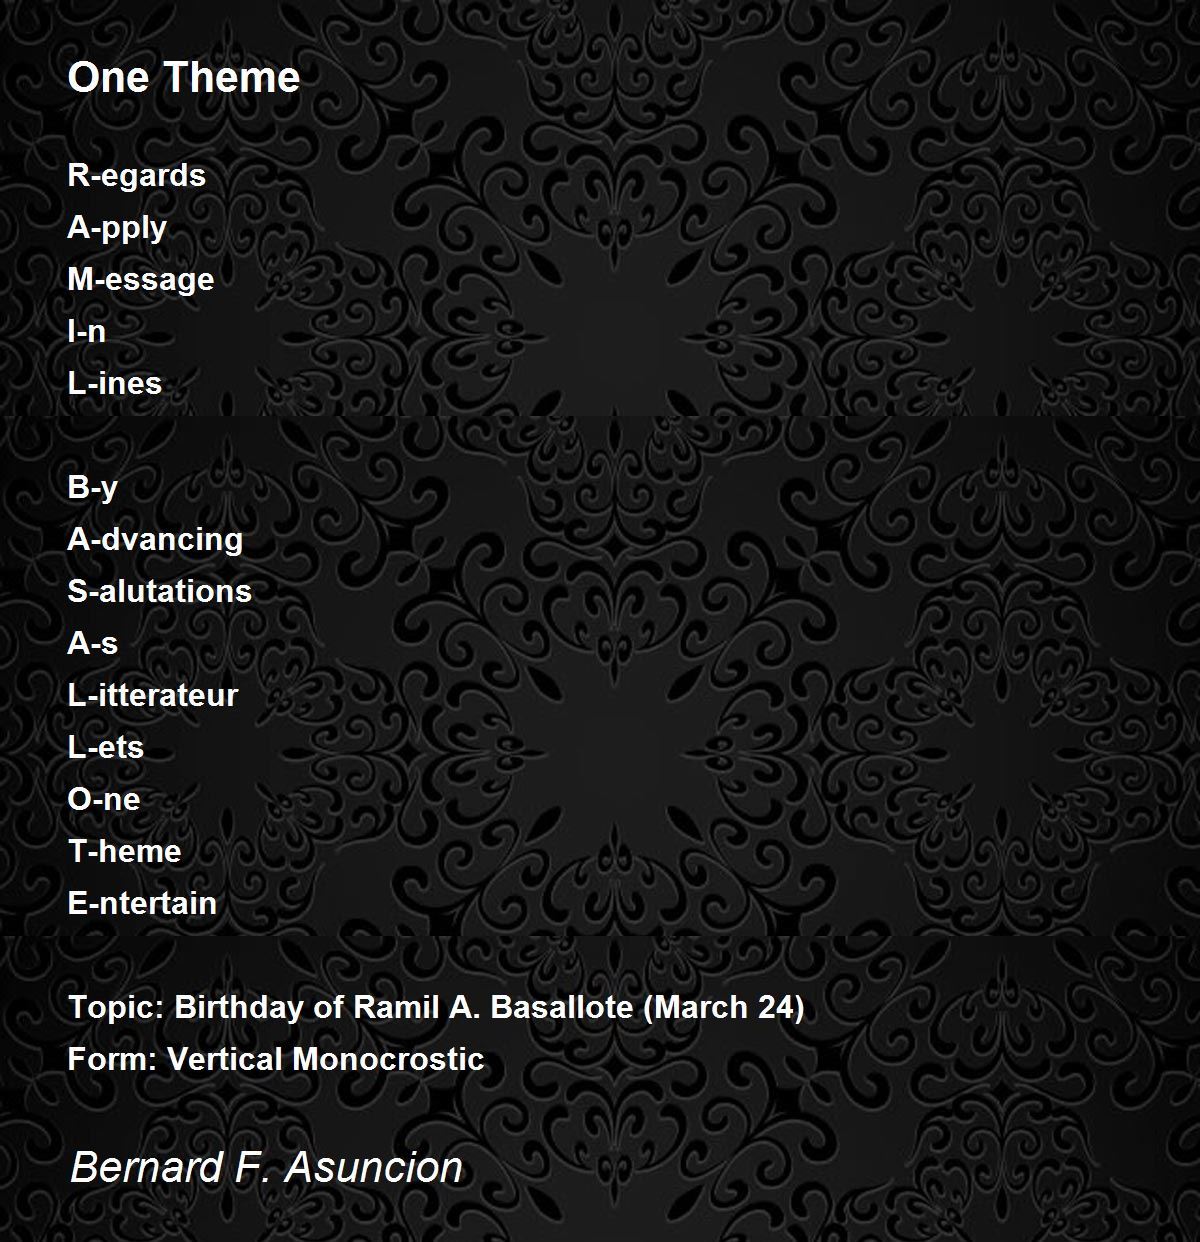Select the 'T-heme' line
This screenshot has height=1242, width=1200.
(x=125, y=851)
